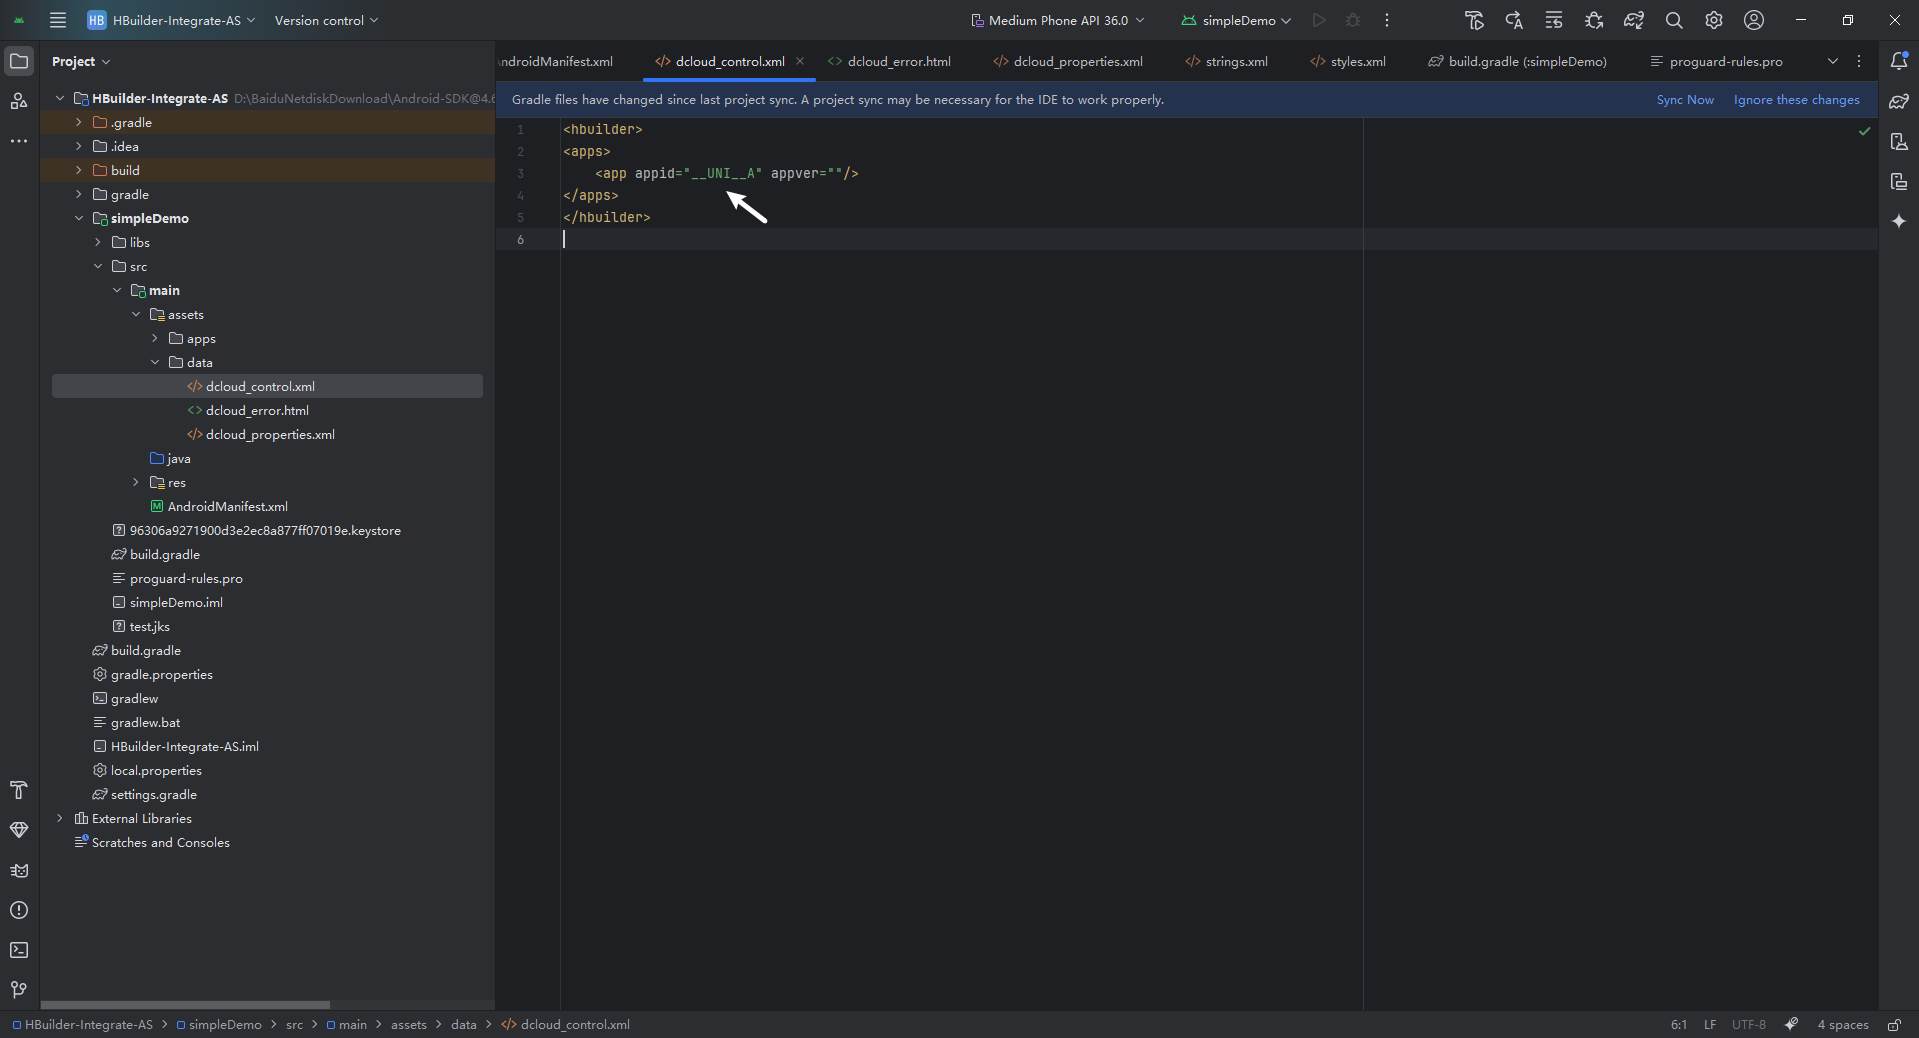Toggle the read-only lock in status bar

coord(1894,1024)
